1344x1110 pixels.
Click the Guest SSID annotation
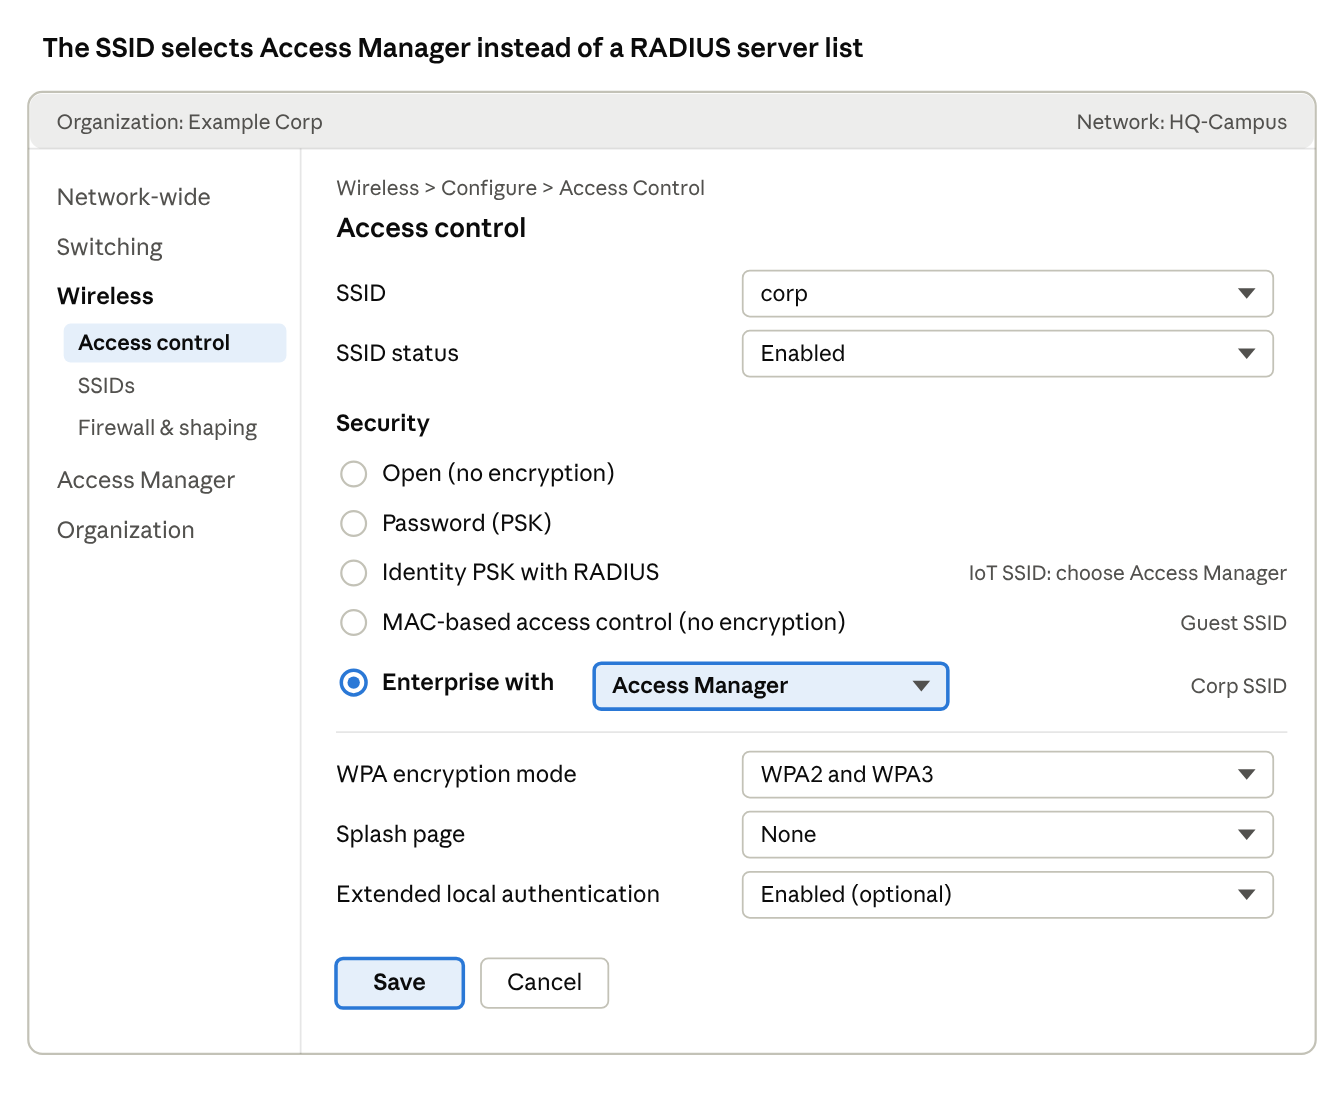pos(1234,623)
